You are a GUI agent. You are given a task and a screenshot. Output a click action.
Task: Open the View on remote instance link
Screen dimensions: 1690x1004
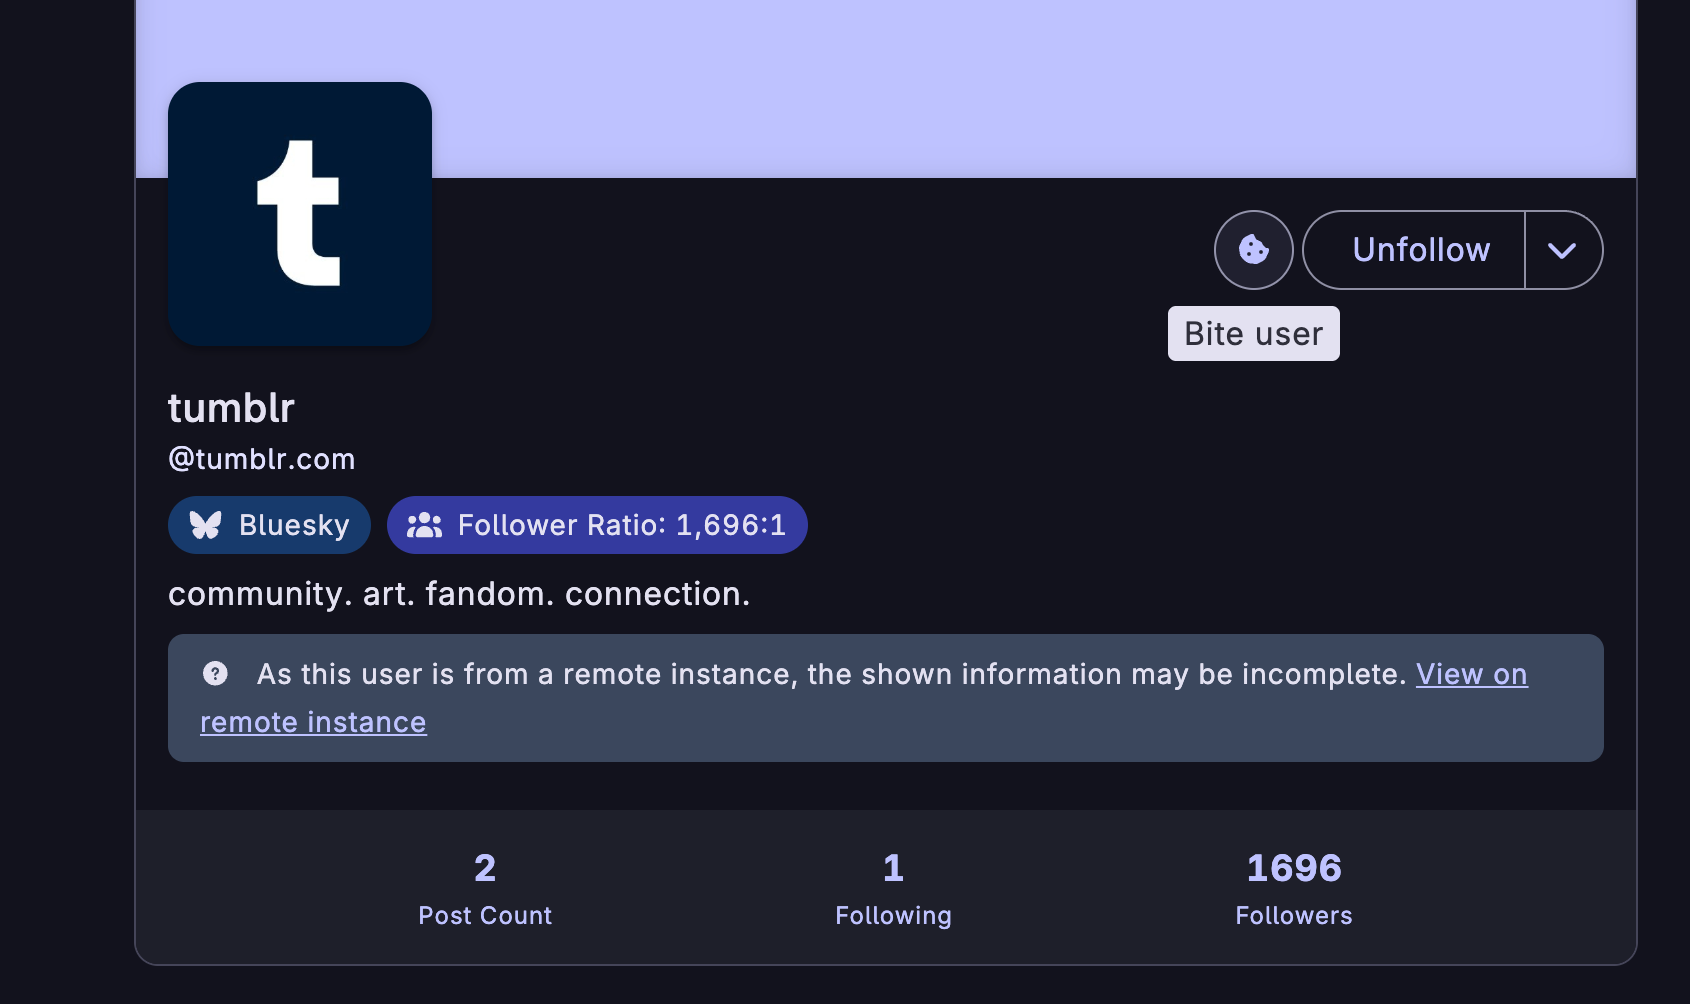1470,675
